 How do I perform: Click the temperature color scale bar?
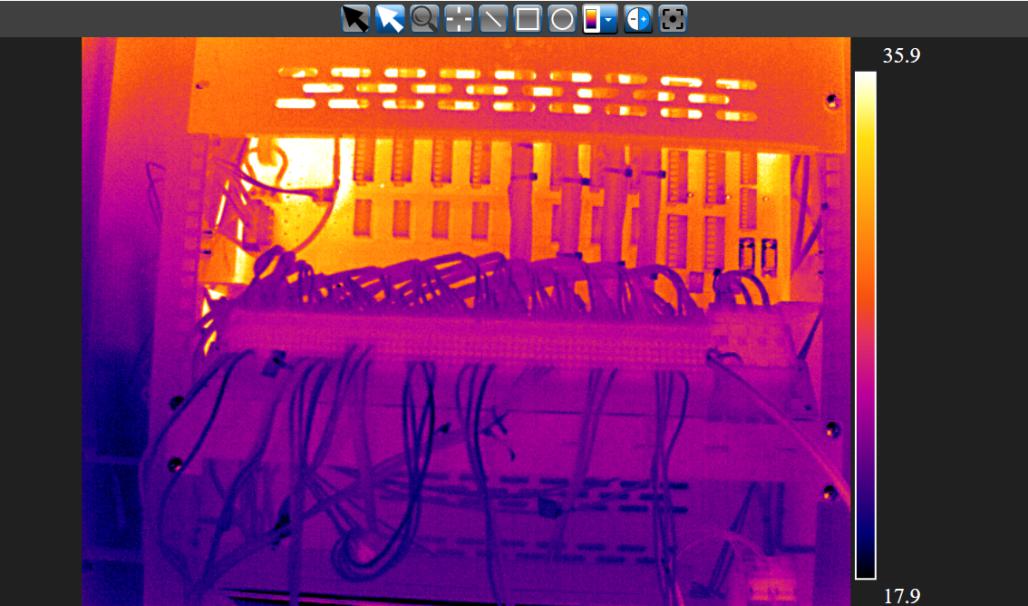pyautogui.click(x=865, y=325)
